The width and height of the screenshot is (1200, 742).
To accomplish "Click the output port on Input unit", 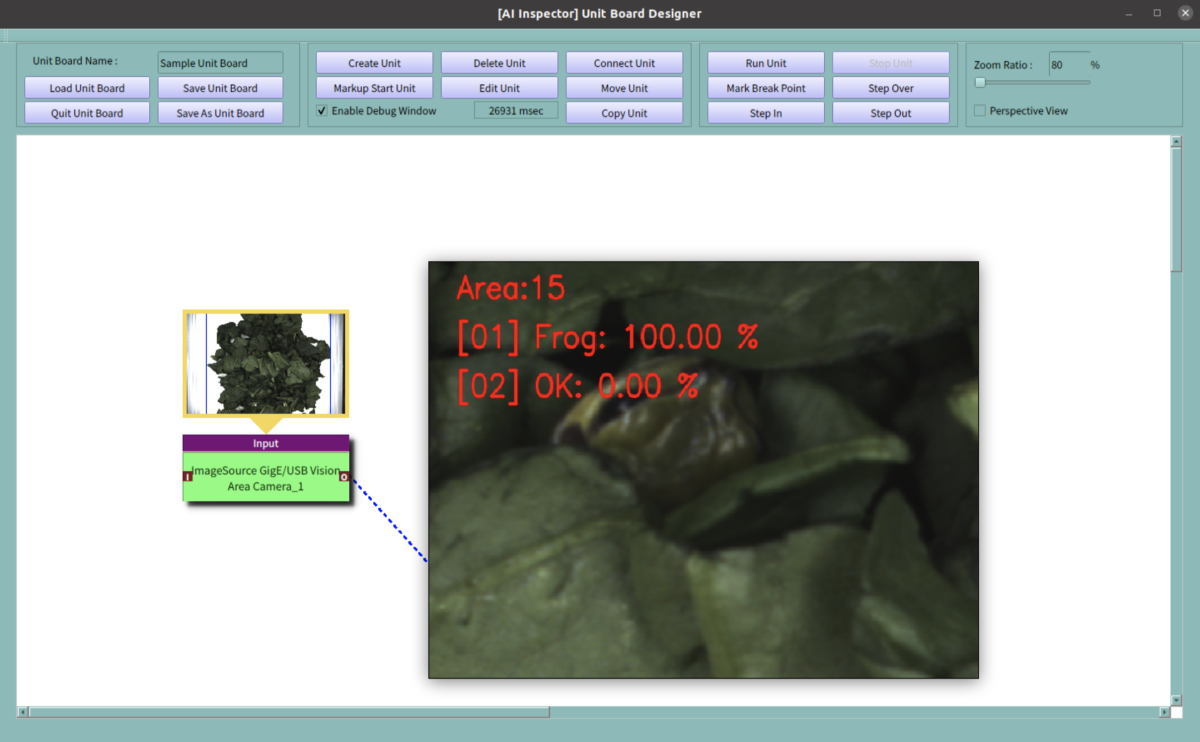I will pyautogui.click(x=344, y=477).
